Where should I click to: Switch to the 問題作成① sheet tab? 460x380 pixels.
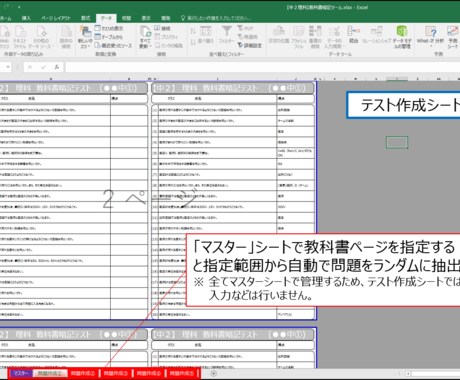coord(50,373)
